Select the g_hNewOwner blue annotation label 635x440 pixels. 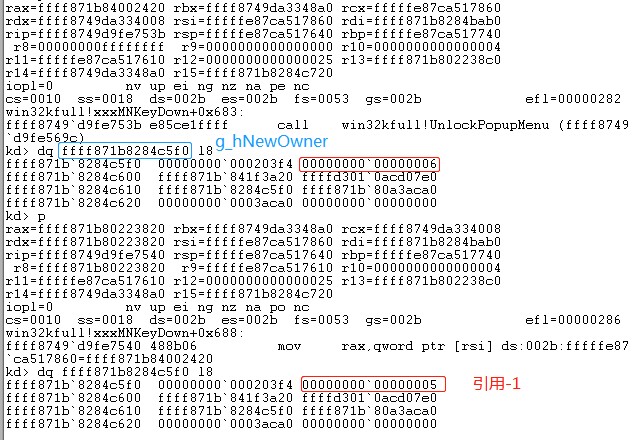[271, 141]
